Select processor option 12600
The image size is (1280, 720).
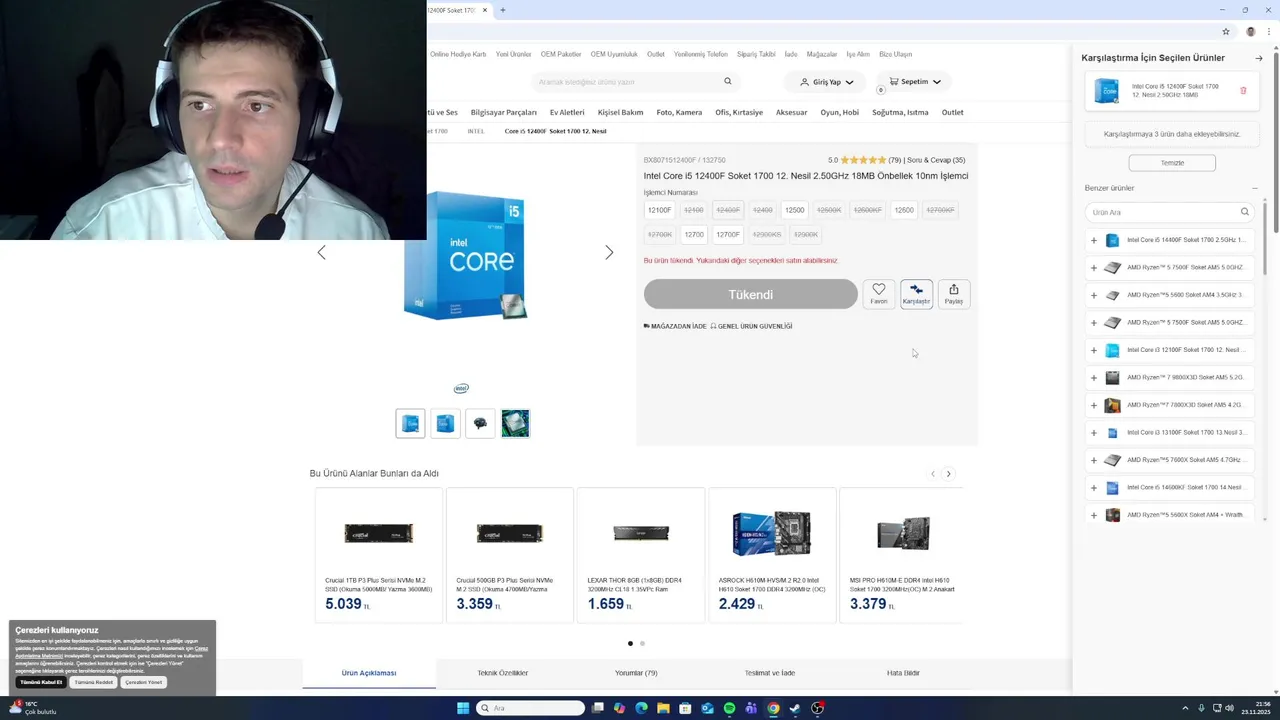[904, 210]
